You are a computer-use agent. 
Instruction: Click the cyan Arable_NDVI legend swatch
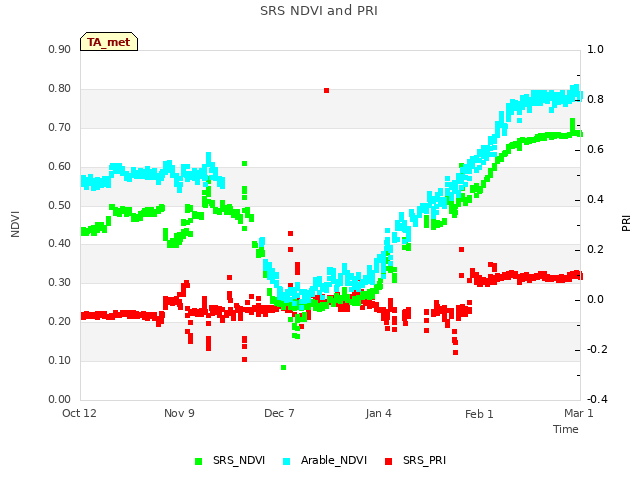(x=287, y=461)
